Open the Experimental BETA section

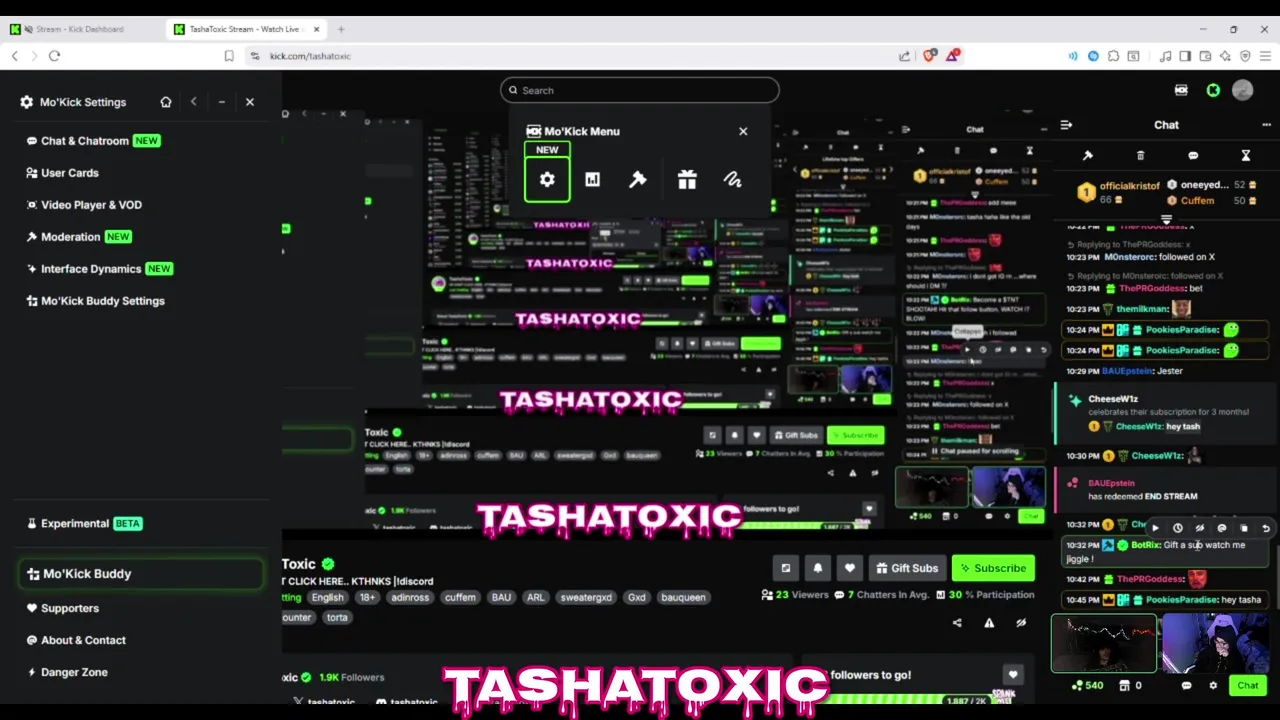(84, 523)
